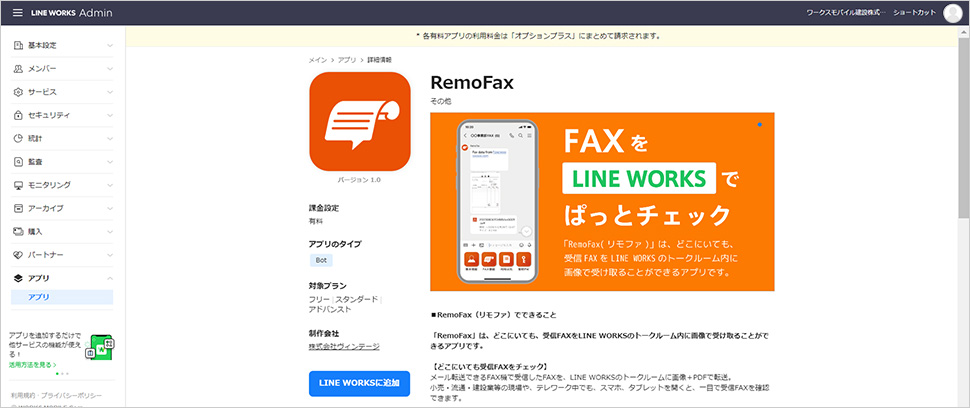This screenshot has height=408, width=970.
Task: Open the ショートカット menu in header
Action: (914, 13)
